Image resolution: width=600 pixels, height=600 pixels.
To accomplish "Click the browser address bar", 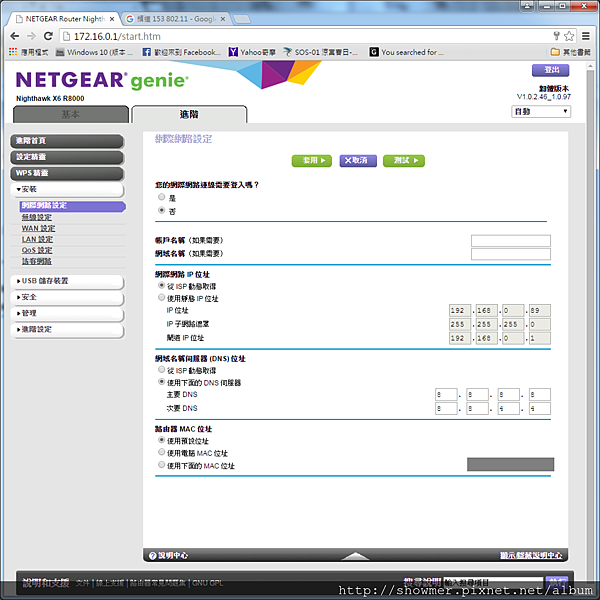I will pyautogui.click(x=306, y=36).
